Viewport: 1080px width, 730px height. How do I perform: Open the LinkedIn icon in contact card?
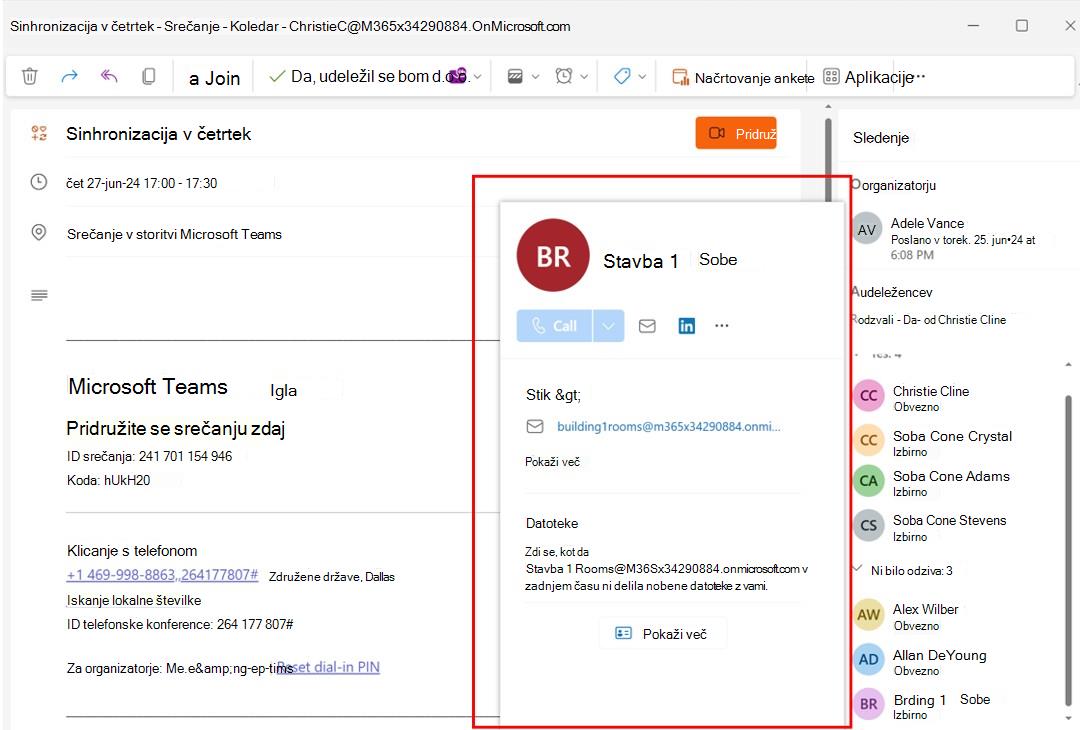(687, 326)
